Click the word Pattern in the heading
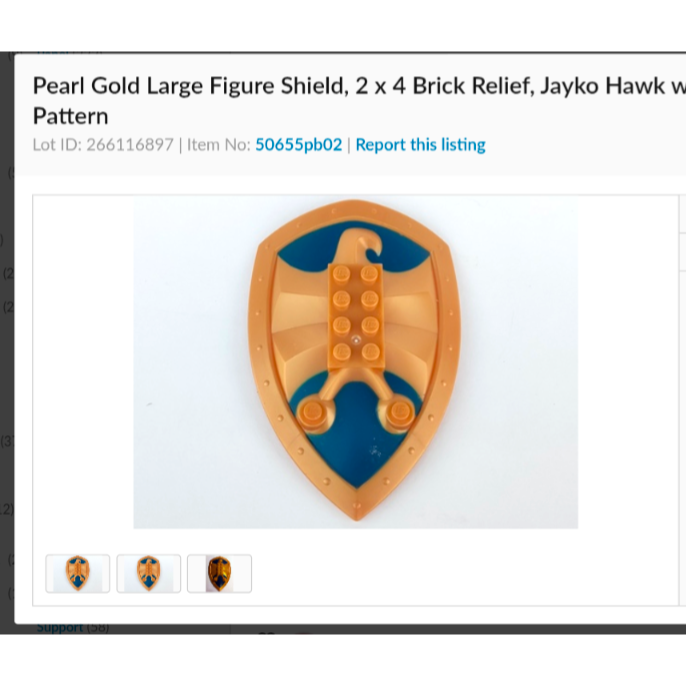The image size is (686, 686). point(70,116)
